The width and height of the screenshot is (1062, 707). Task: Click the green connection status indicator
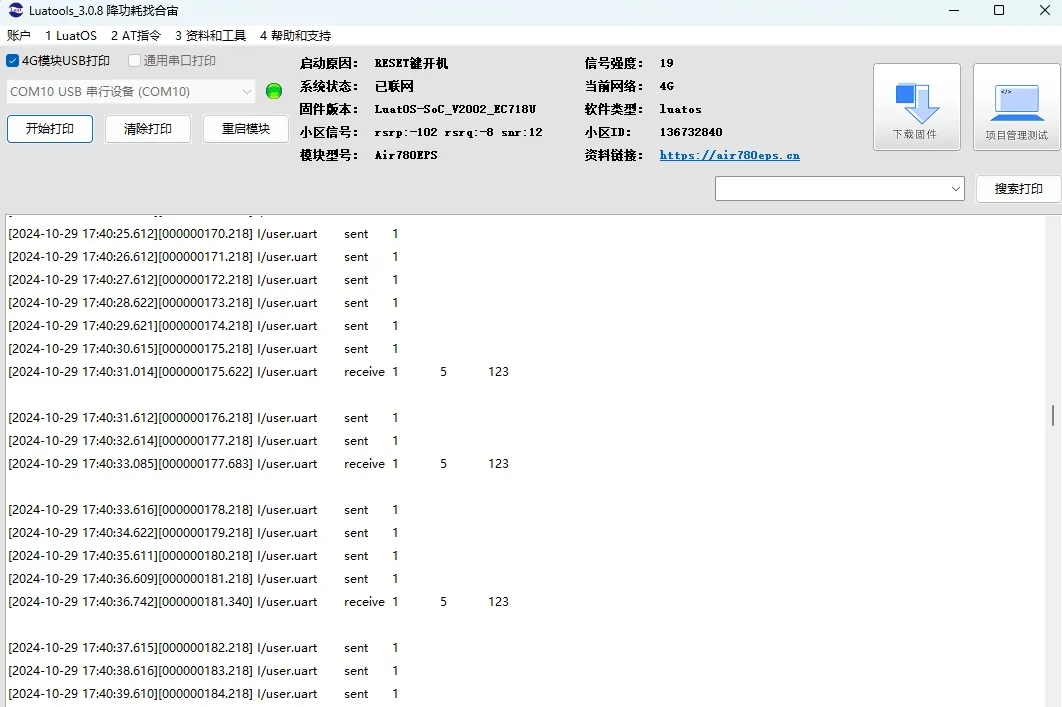273,91
